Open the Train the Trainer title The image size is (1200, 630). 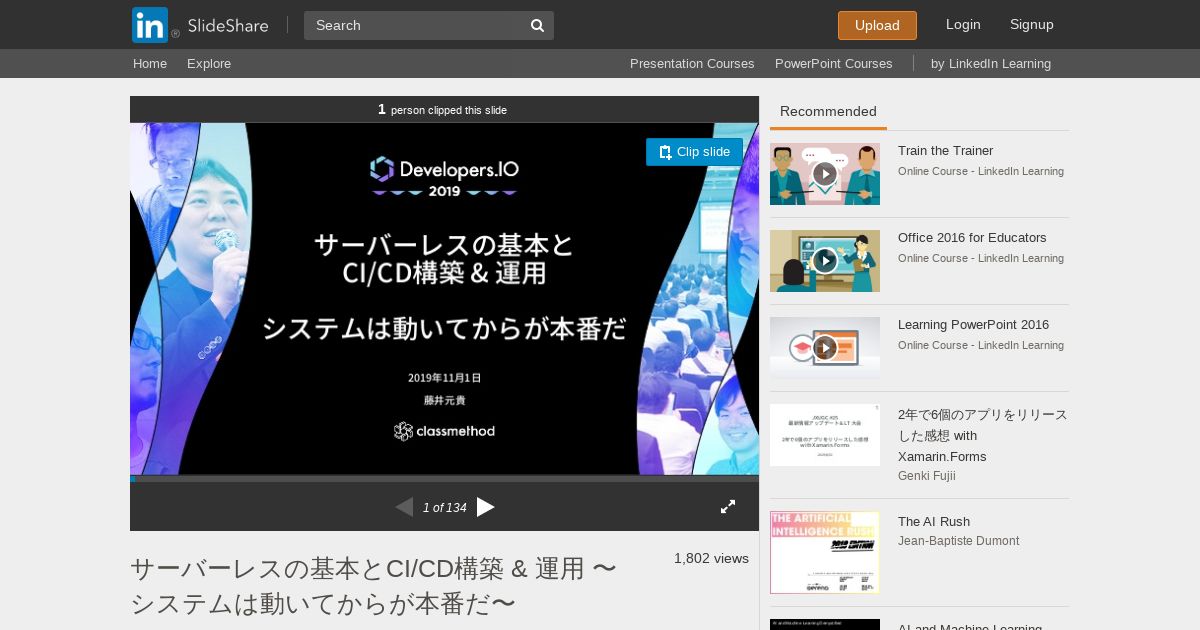pos(945,151)
